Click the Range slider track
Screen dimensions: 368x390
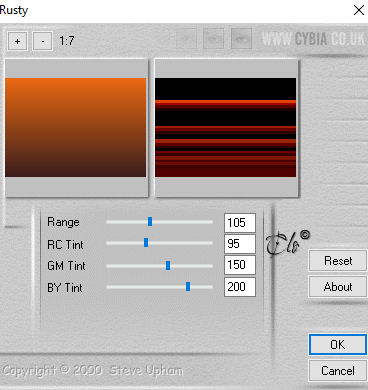pyautogui.click(x=159, y=222)
